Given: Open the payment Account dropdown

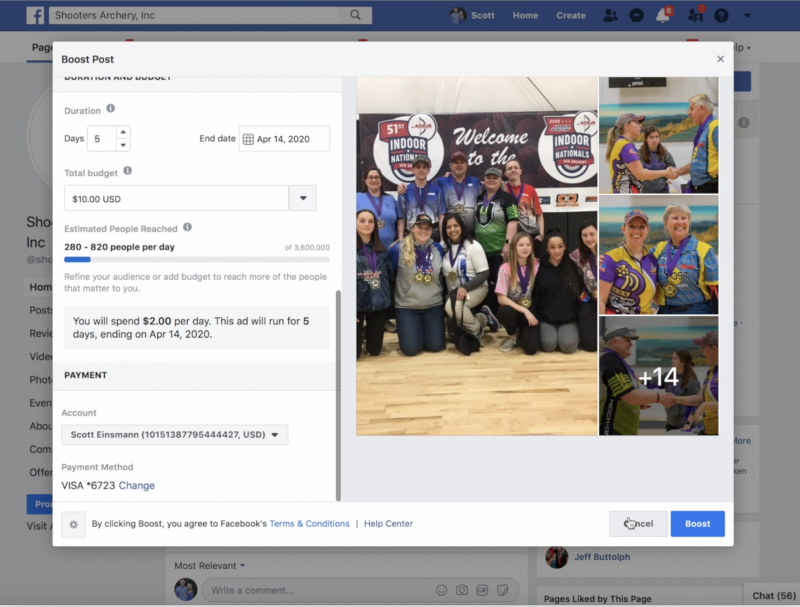Looking at the screenshot, I should pos(174,435).
